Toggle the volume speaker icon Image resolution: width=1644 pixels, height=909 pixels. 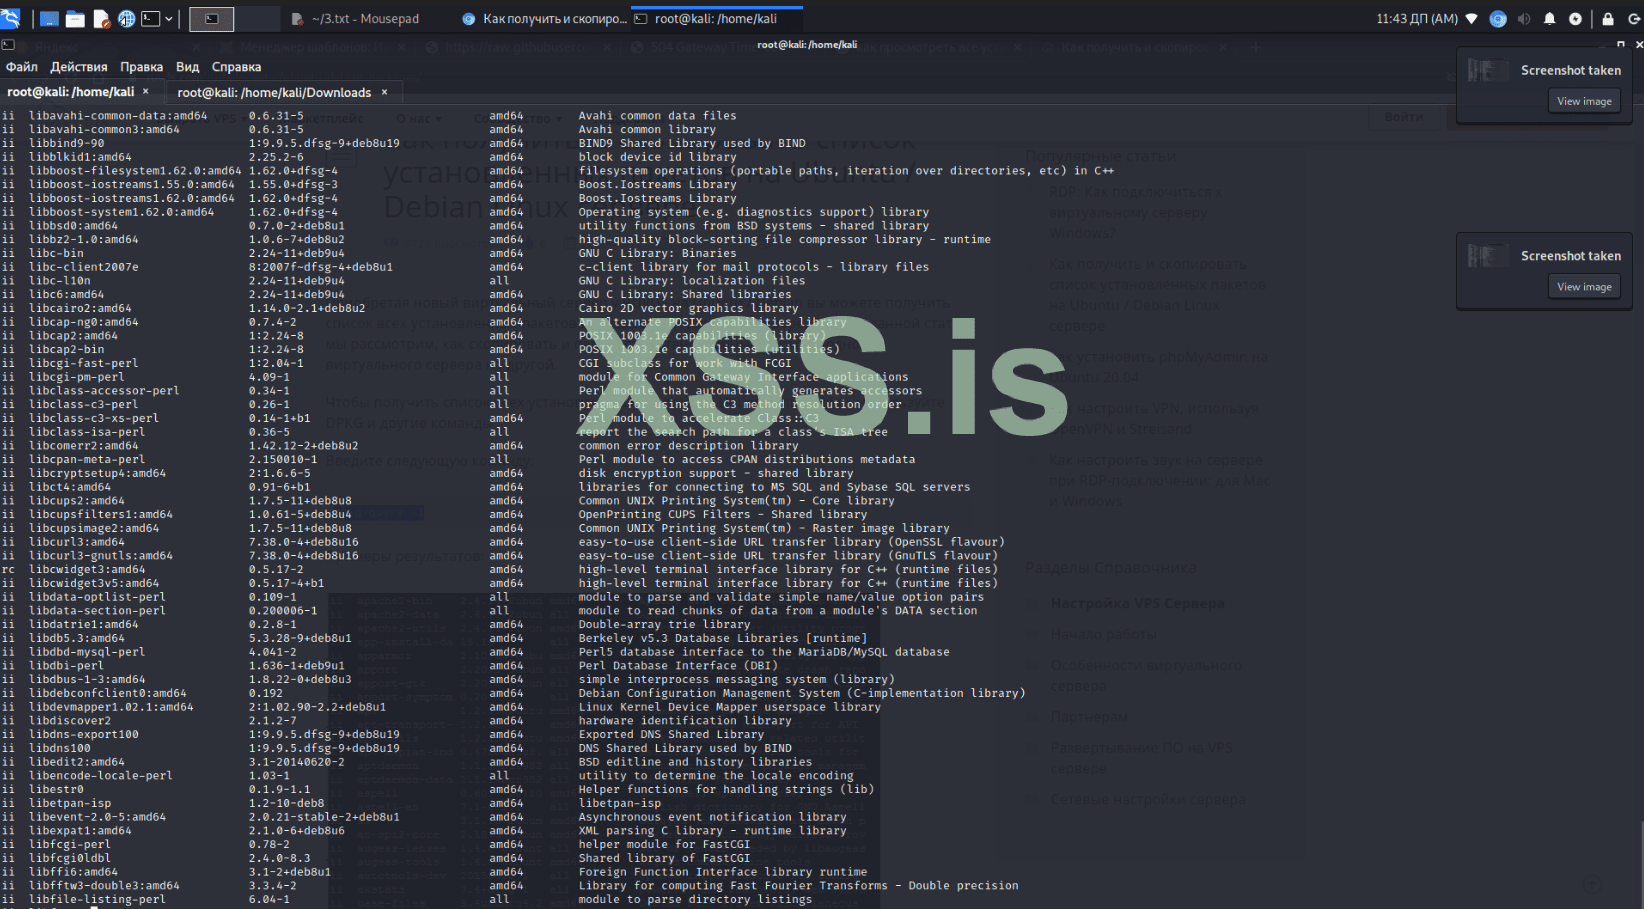point(1523,19)
